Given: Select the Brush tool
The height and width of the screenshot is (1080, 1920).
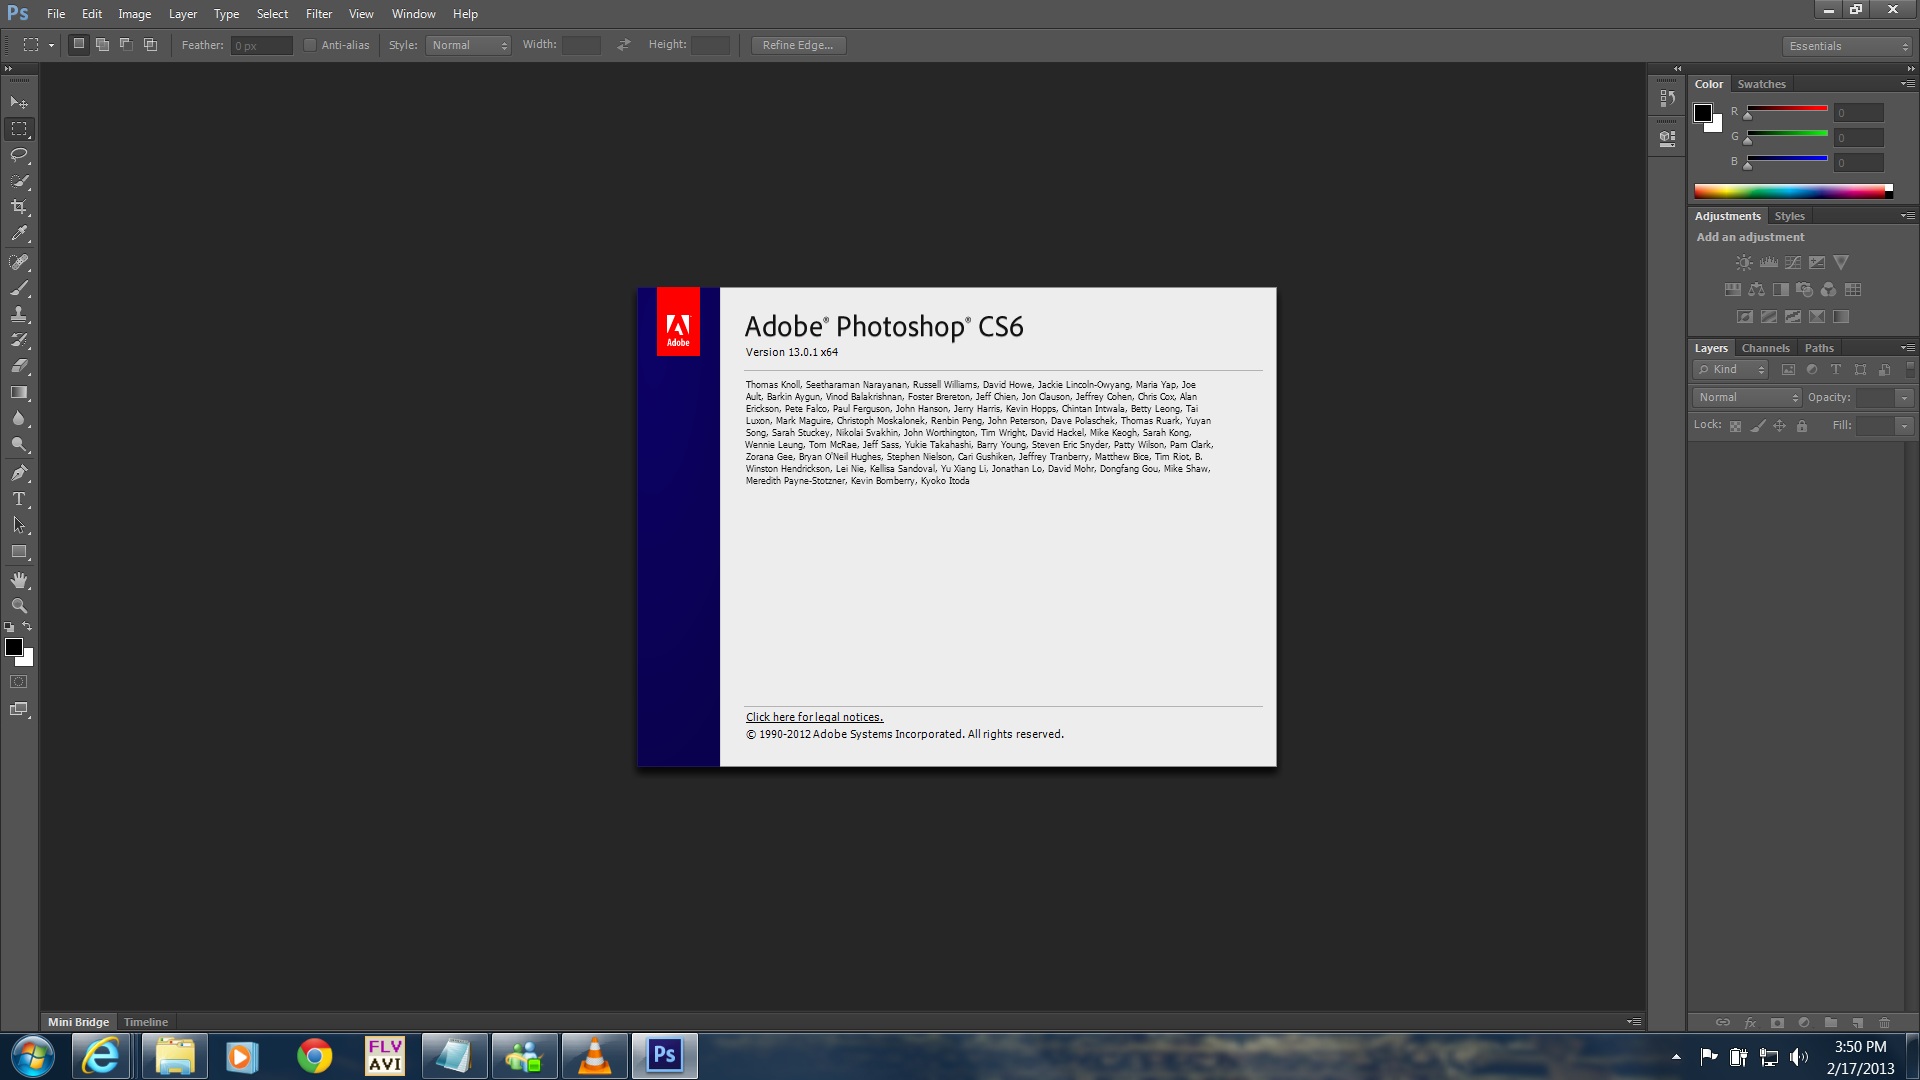Looking at the screenshot, I should pos(20,287).
